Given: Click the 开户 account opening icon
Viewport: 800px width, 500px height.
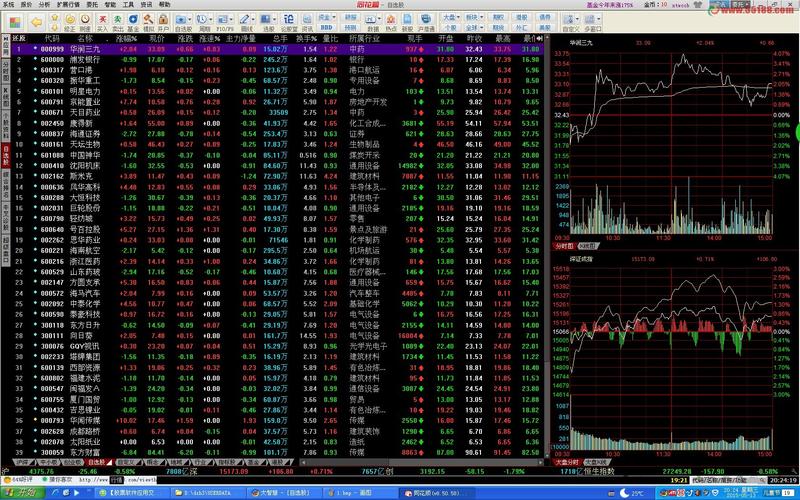Looking at the screenshot, I should click(164, 21).
